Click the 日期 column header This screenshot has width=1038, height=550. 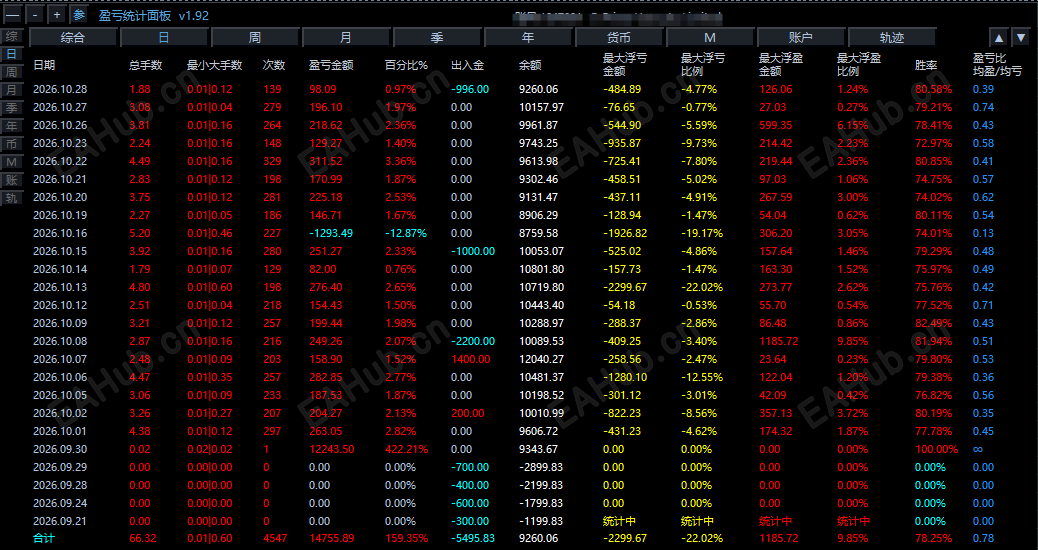coord(44,65)
